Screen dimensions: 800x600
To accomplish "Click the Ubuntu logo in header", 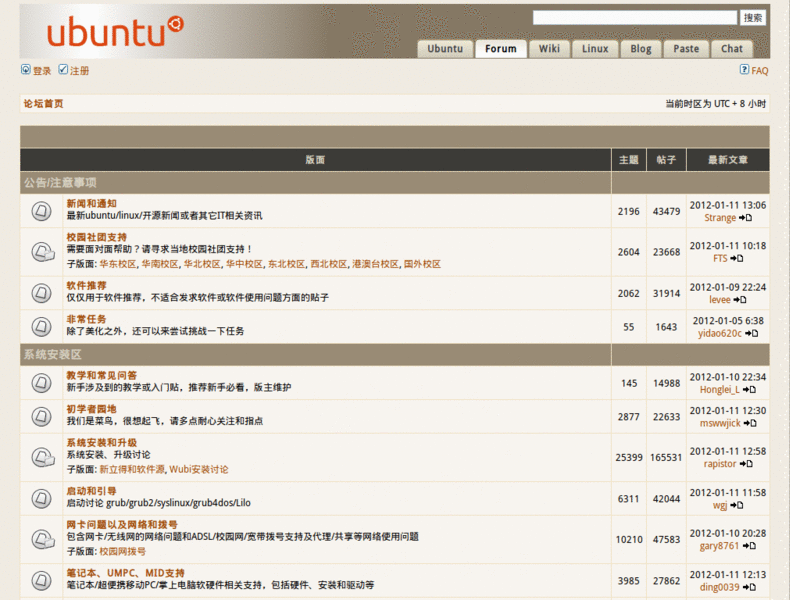I will (x=115, y=31).
